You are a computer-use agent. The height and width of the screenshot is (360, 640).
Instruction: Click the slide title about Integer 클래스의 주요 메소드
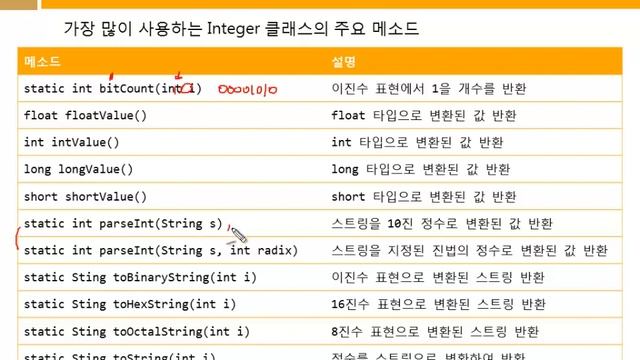coord(241,29)
